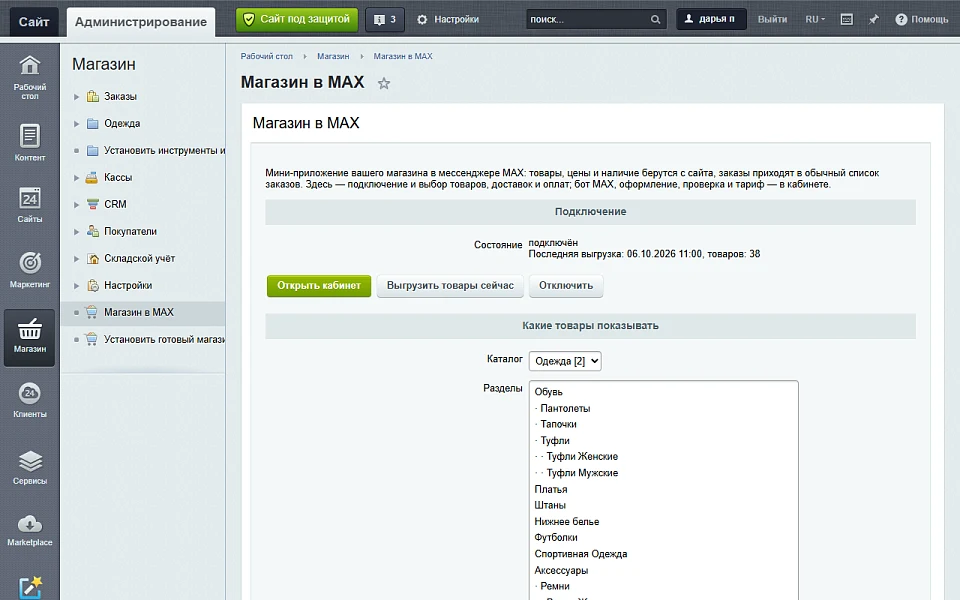Viewport: 960px width, 600px height.
Task: Open the Рабочий стол breadcrumb link
Action: click(266, 56)
